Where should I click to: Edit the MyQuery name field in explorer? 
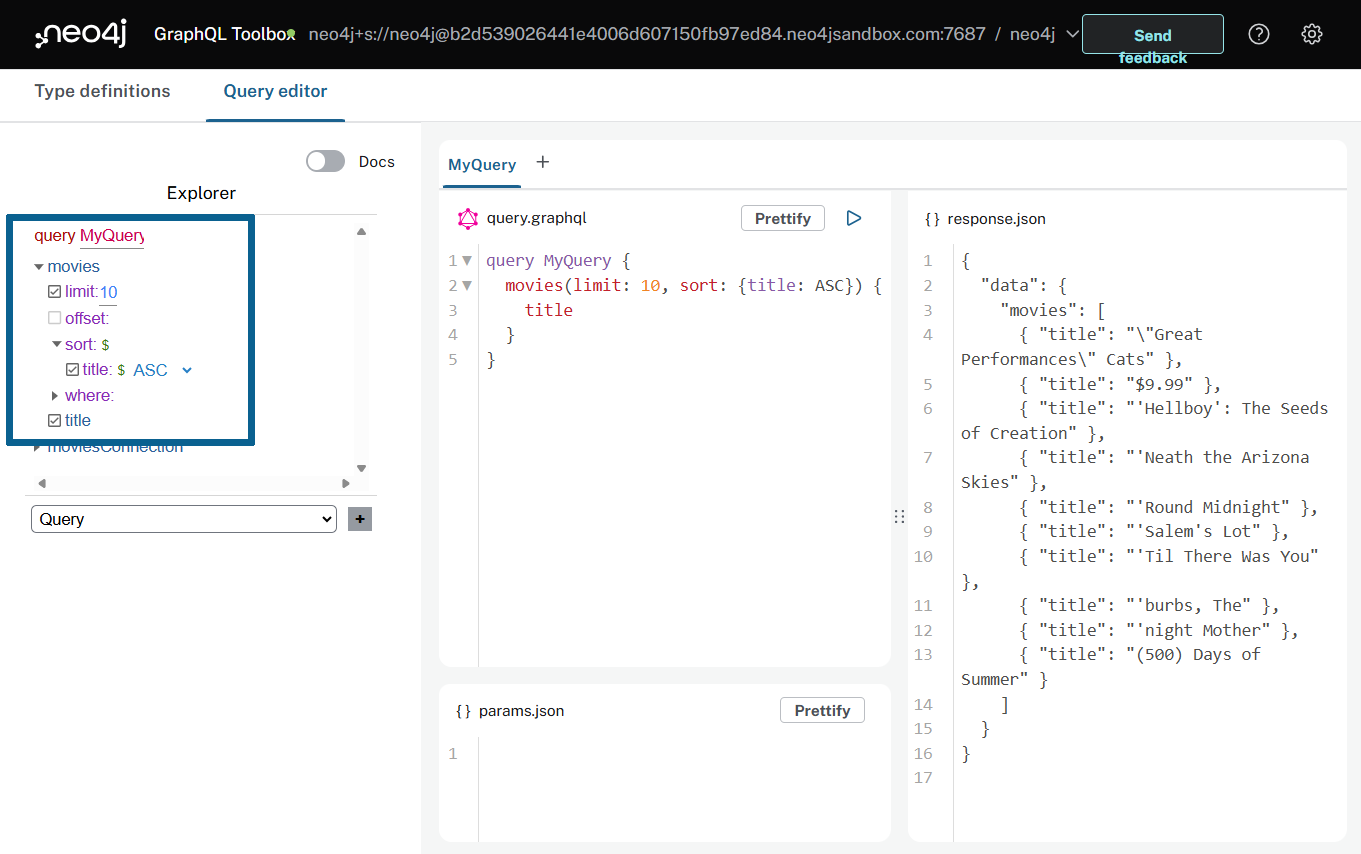tap(112, 236)
